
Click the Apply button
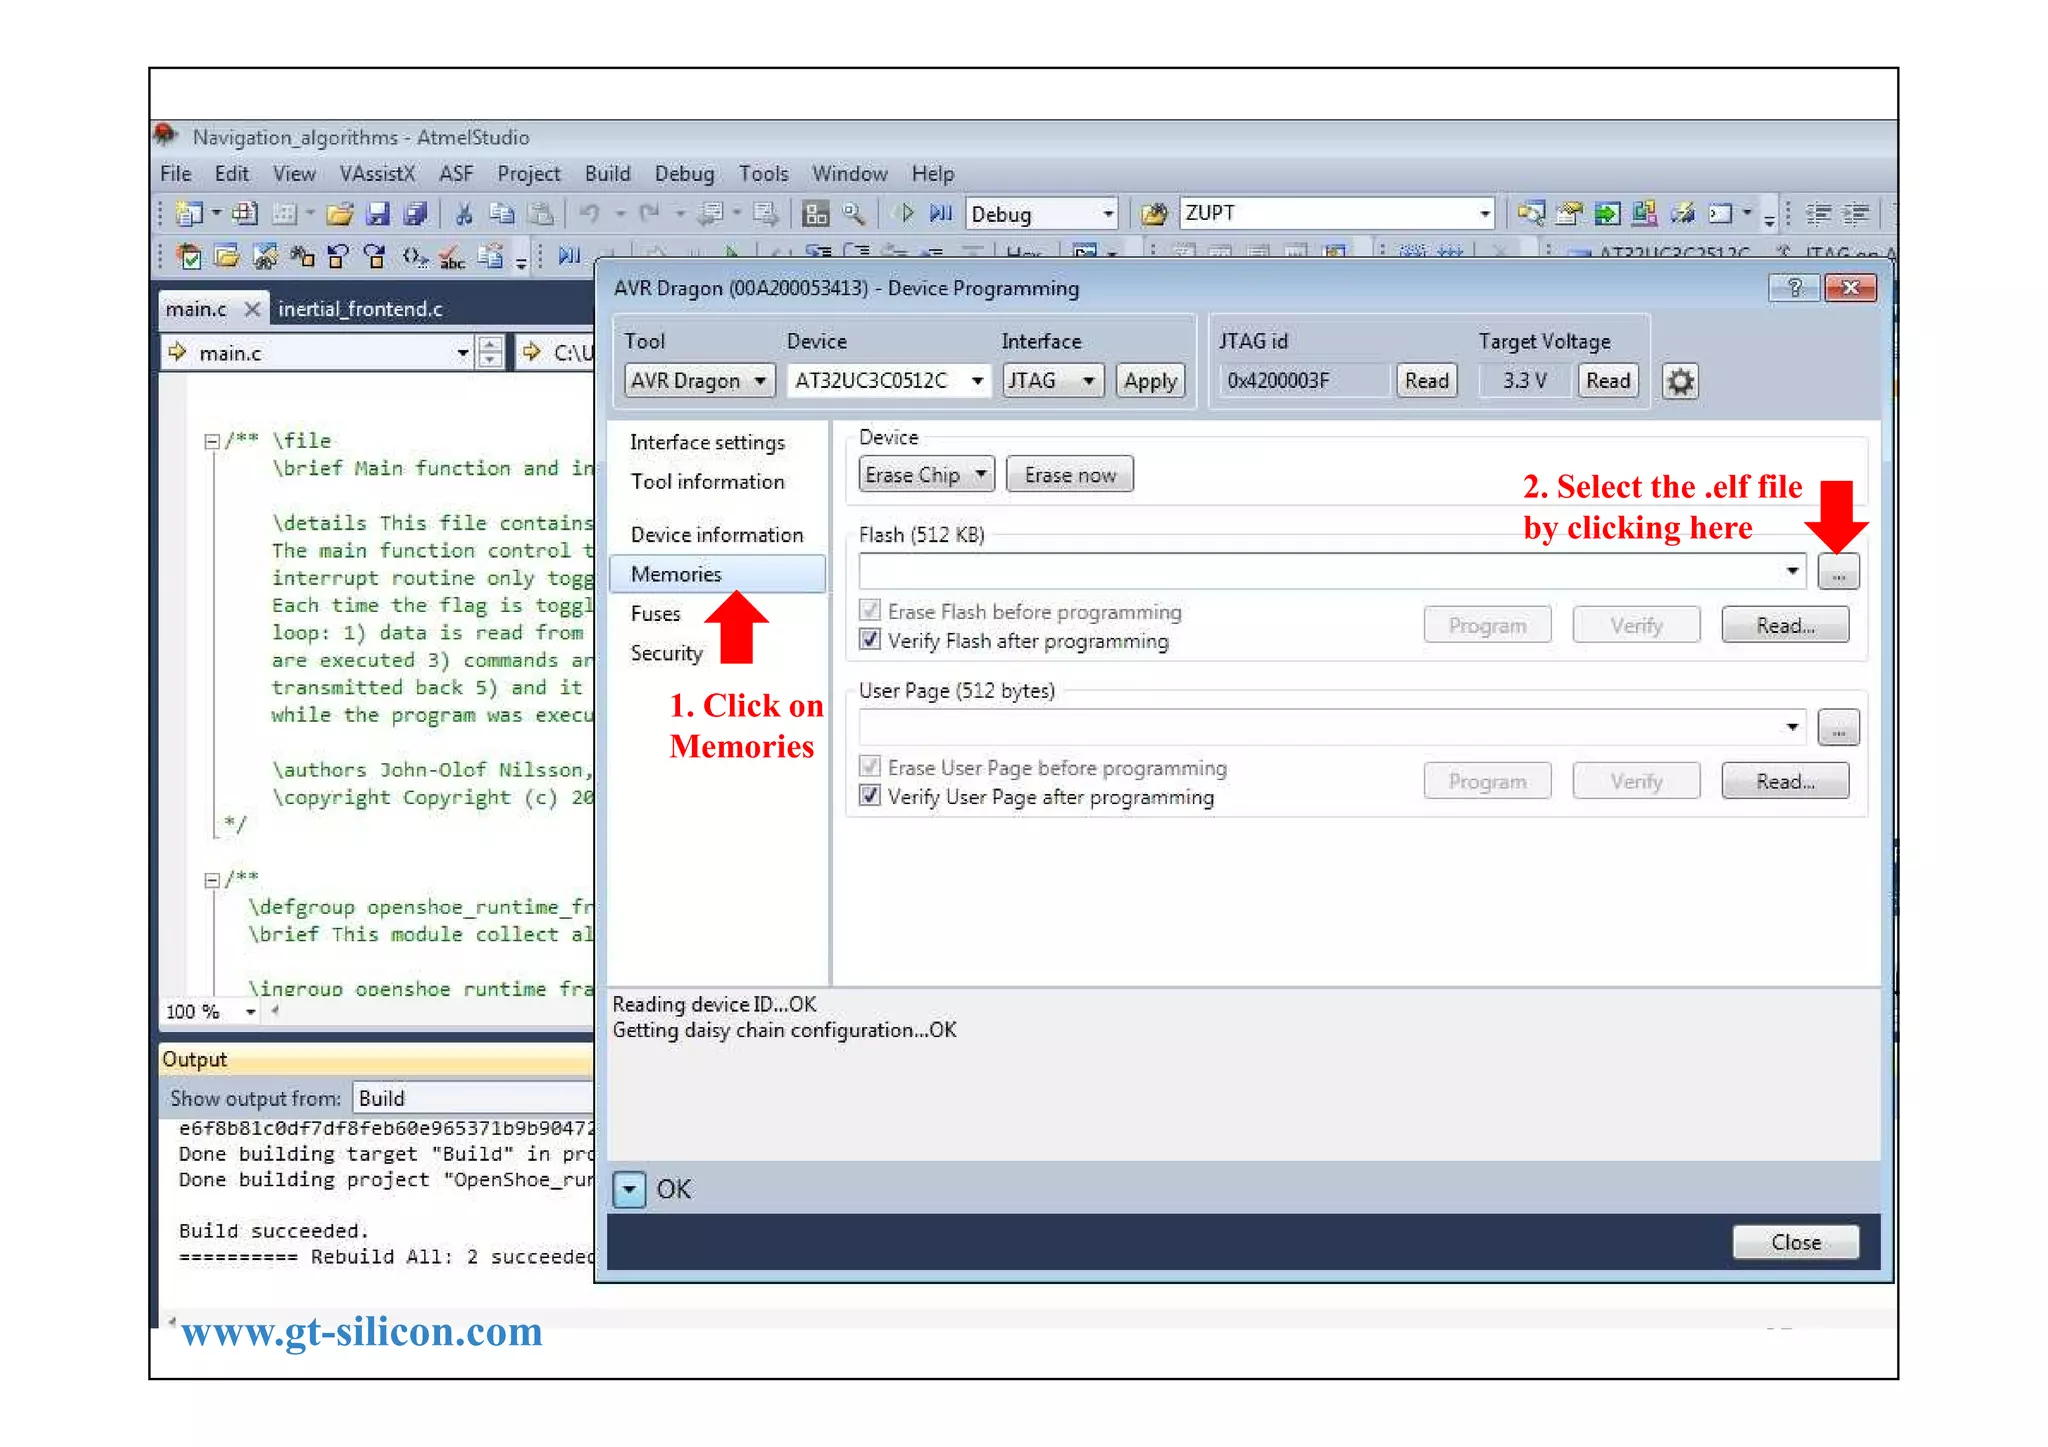[x=1150, y=381]
